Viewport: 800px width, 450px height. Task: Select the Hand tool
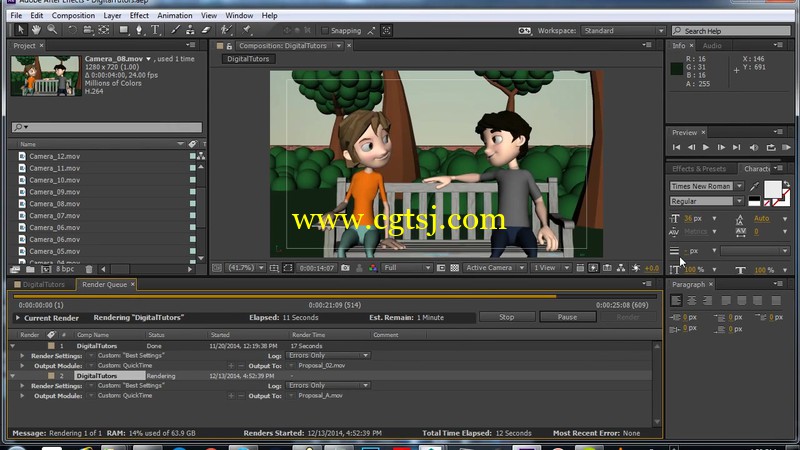click(36, 30)
